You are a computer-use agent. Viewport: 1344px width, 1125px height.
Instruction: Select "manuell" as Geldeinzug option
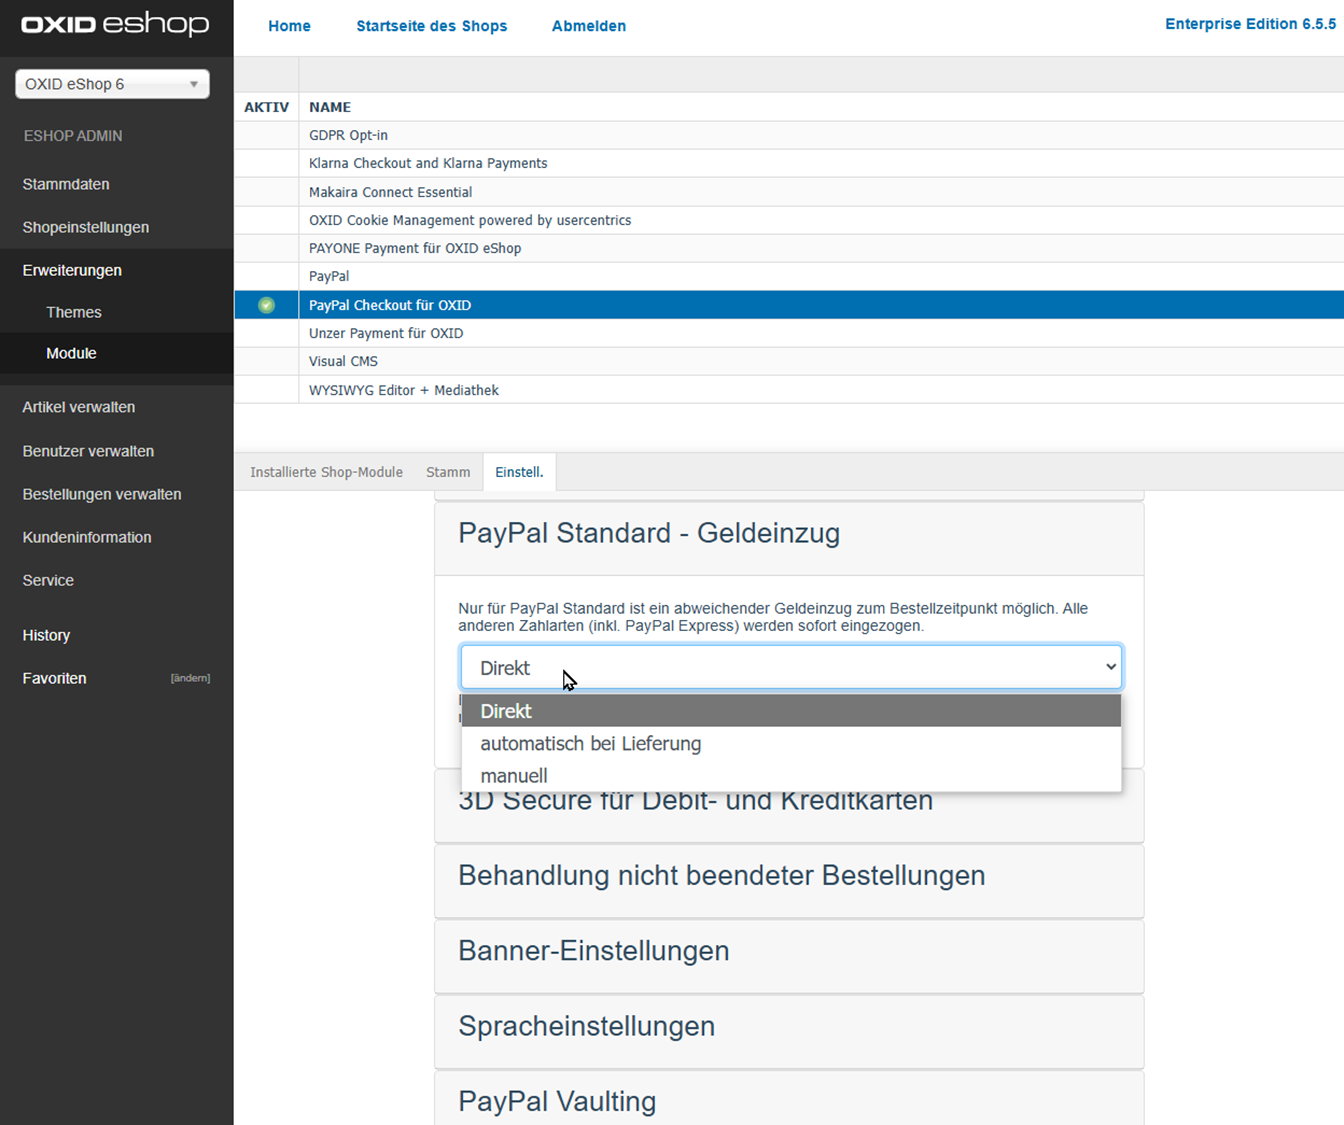pos(513,775)
